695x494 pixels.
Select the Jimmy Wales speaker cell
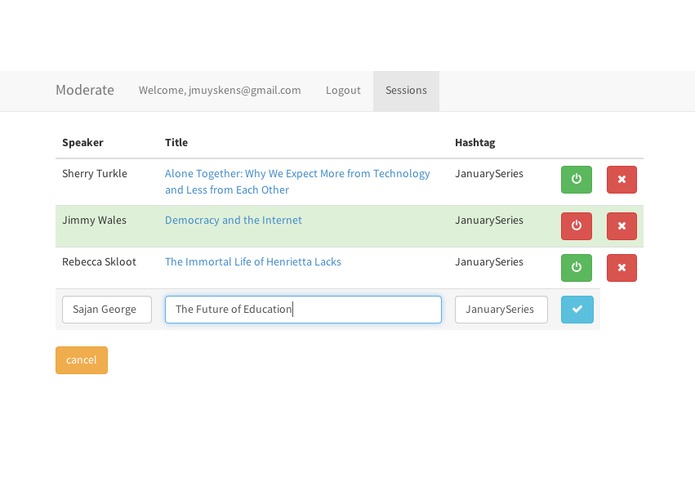(x=94, y=220)
